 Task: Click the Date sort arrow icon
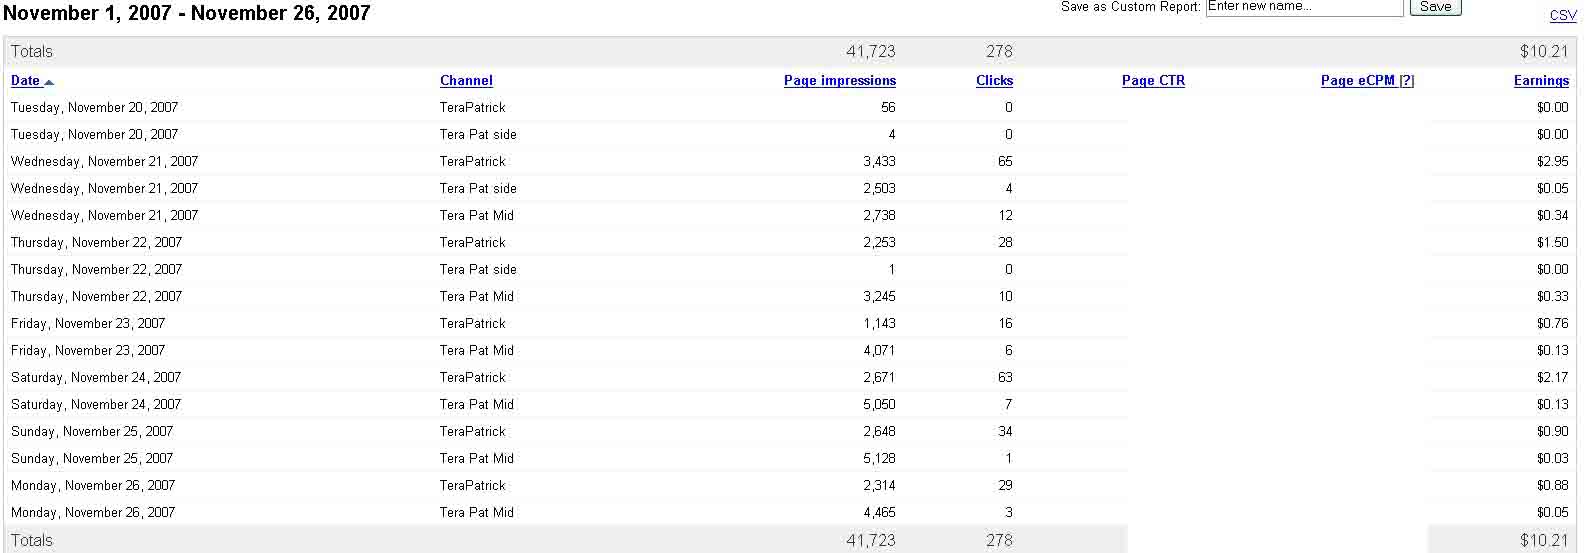click(49, 82)
